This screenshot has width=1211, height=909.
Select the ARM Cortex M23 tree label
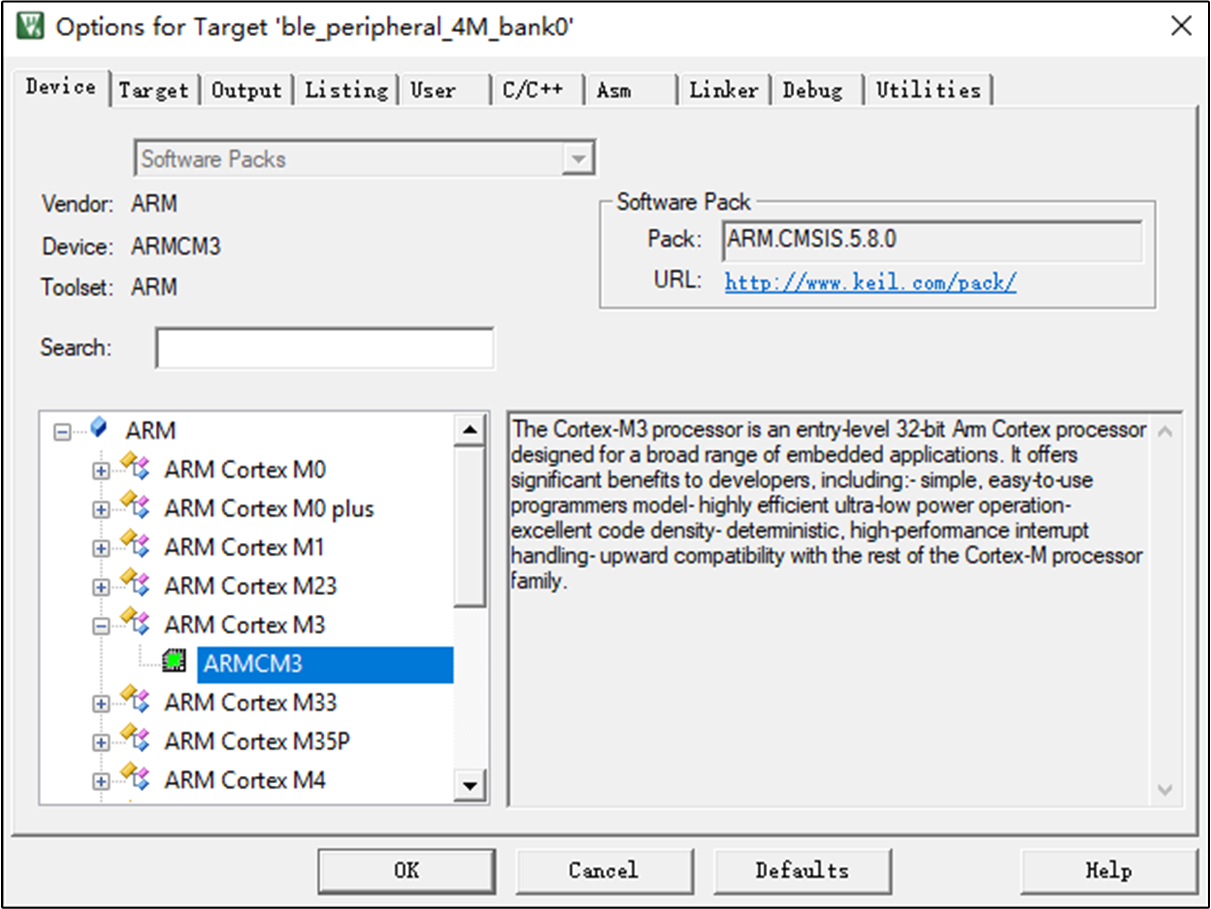(x=251, y=586)
